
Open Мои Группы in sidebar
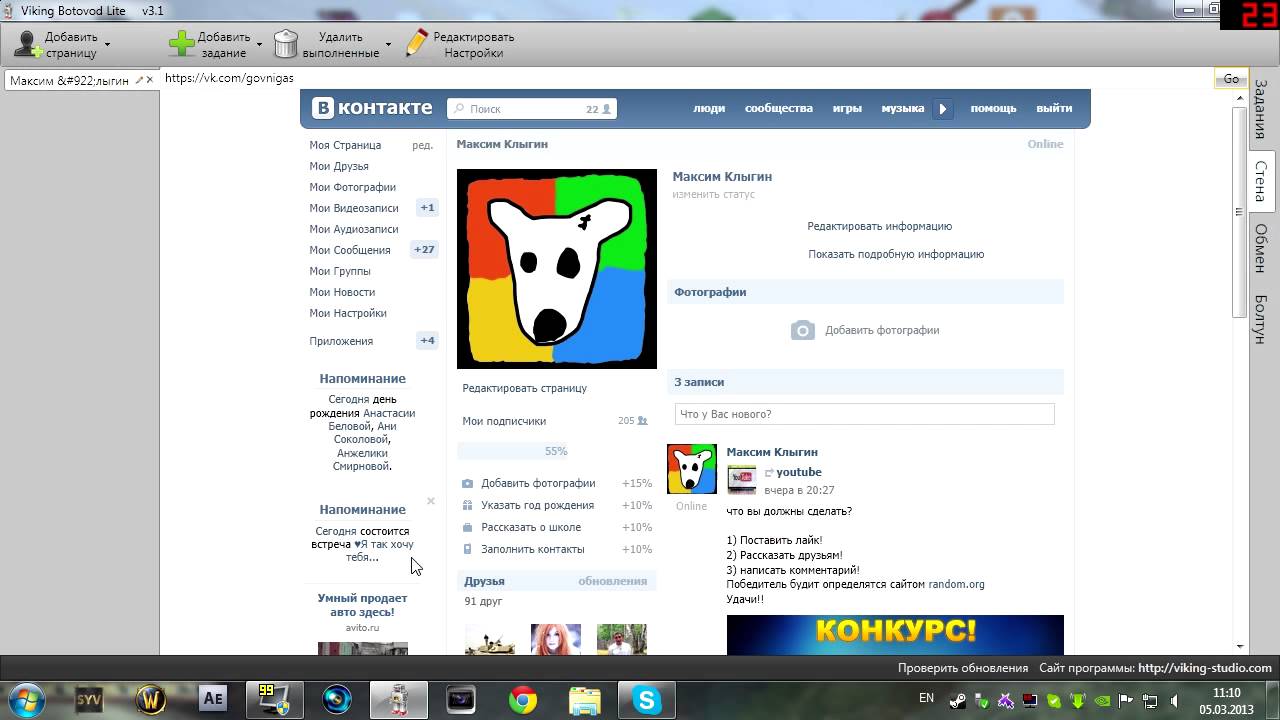coord(340,271)
